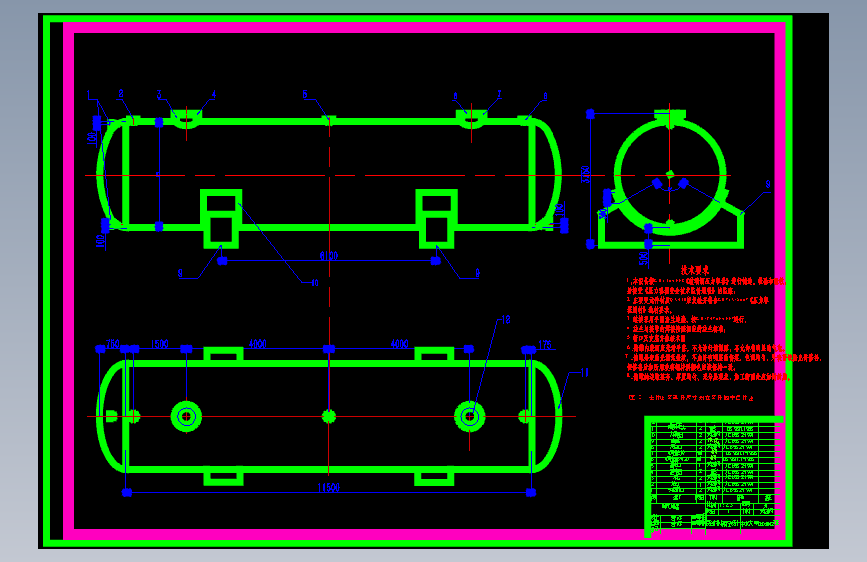Select the green title block parts table
This screenshot has width=867, height=562.
coord(713,476)
